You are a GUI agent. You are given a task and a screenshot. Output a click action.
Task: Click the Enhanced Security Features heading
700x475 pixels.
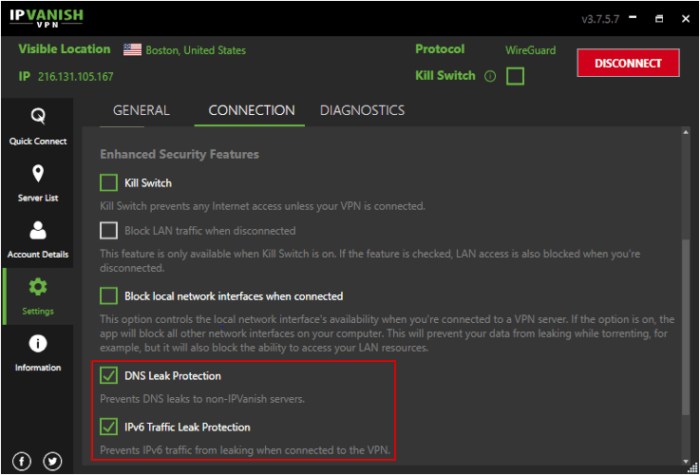179,154
